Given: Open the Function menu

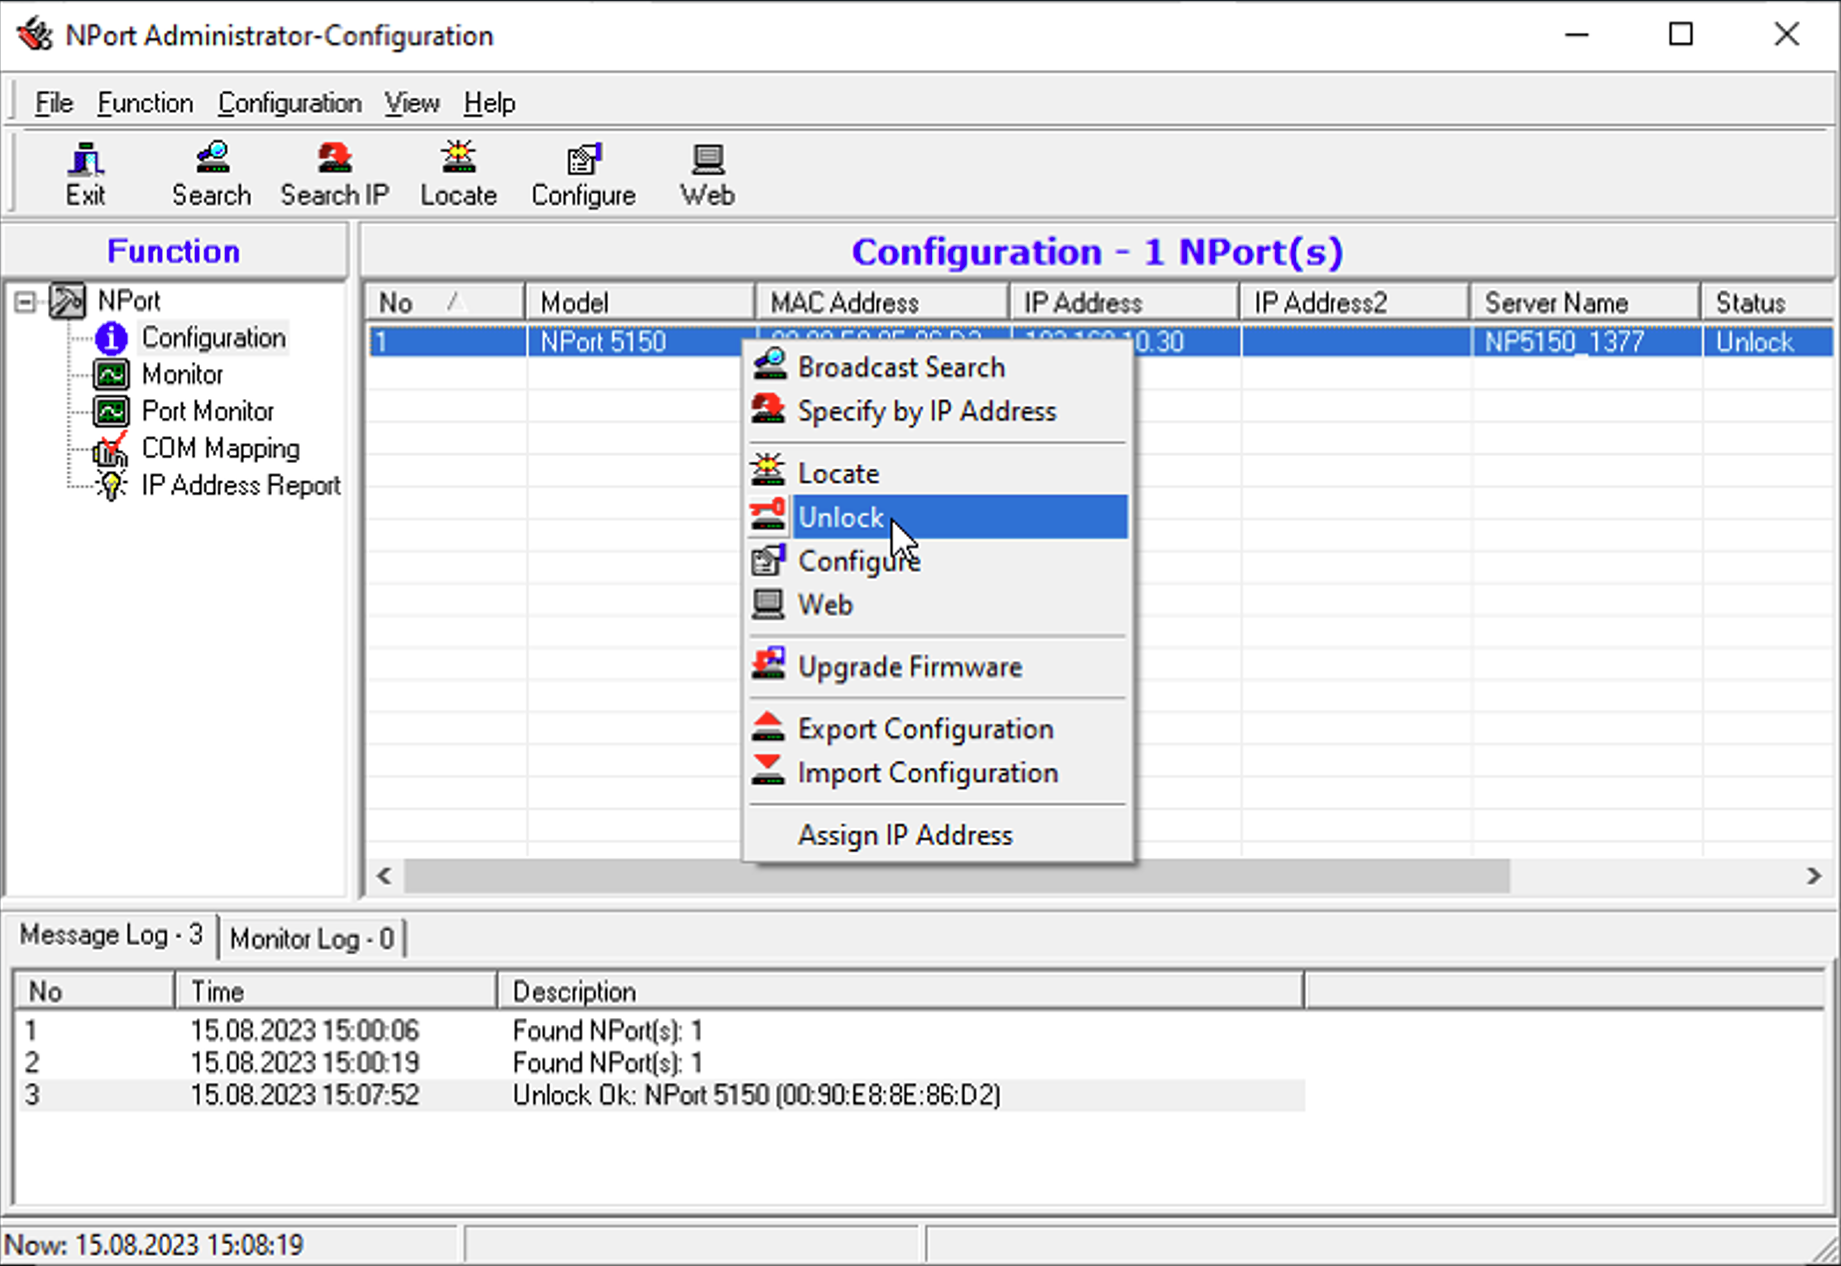Looking at the screenshot, I should [145, 103].
